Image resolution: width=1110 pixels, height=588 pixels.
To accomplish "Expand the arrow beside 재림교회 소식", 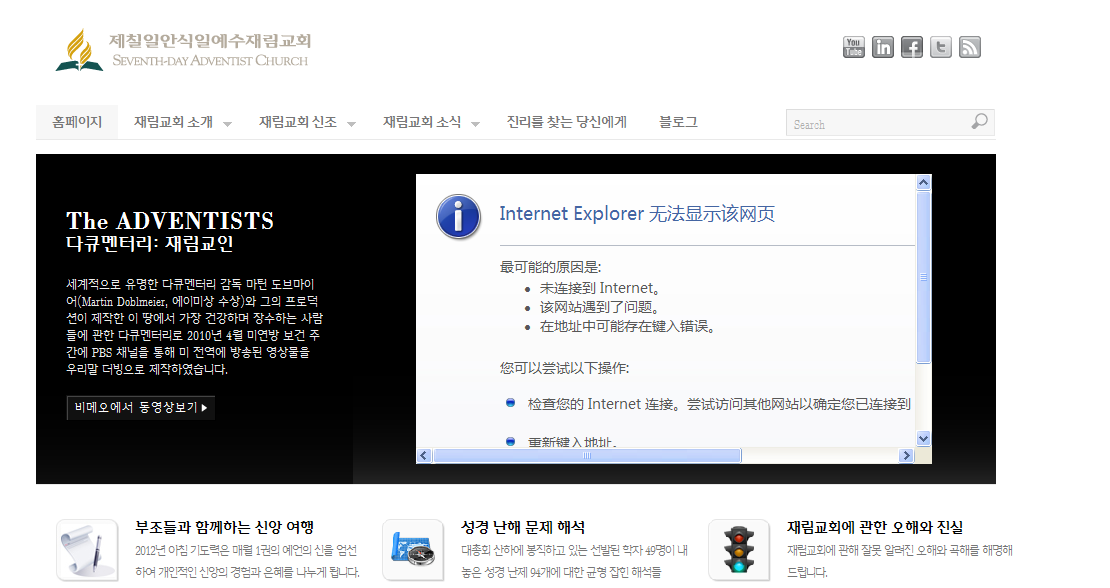I will (476, 124).
